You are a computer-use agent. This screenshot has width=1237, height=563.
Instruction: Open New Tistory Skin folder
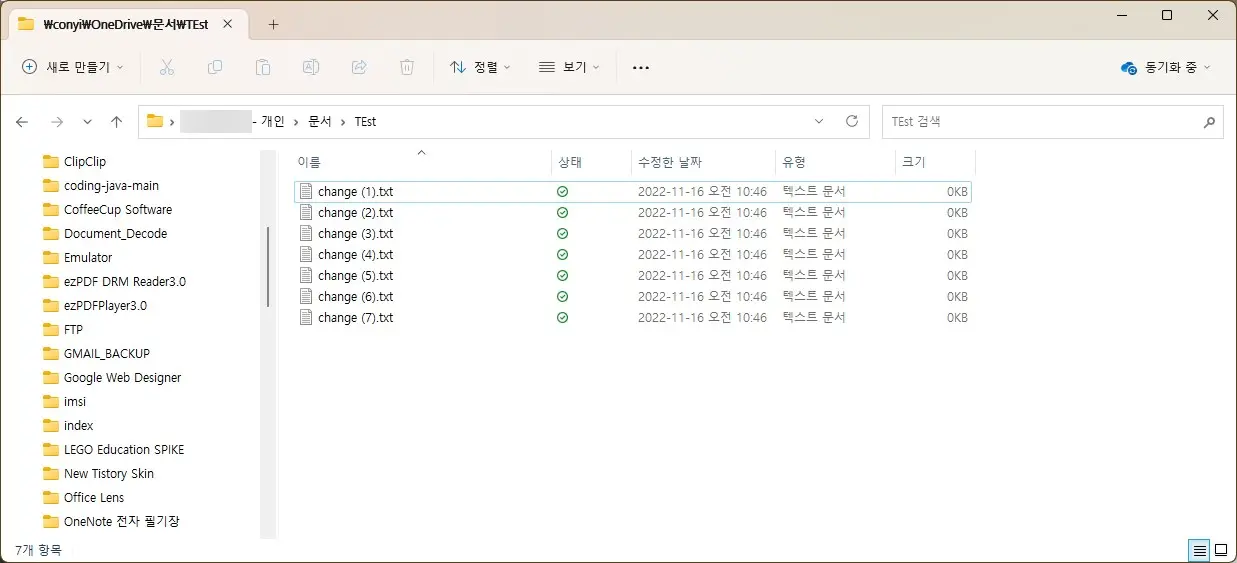click(x=109, y=473)
